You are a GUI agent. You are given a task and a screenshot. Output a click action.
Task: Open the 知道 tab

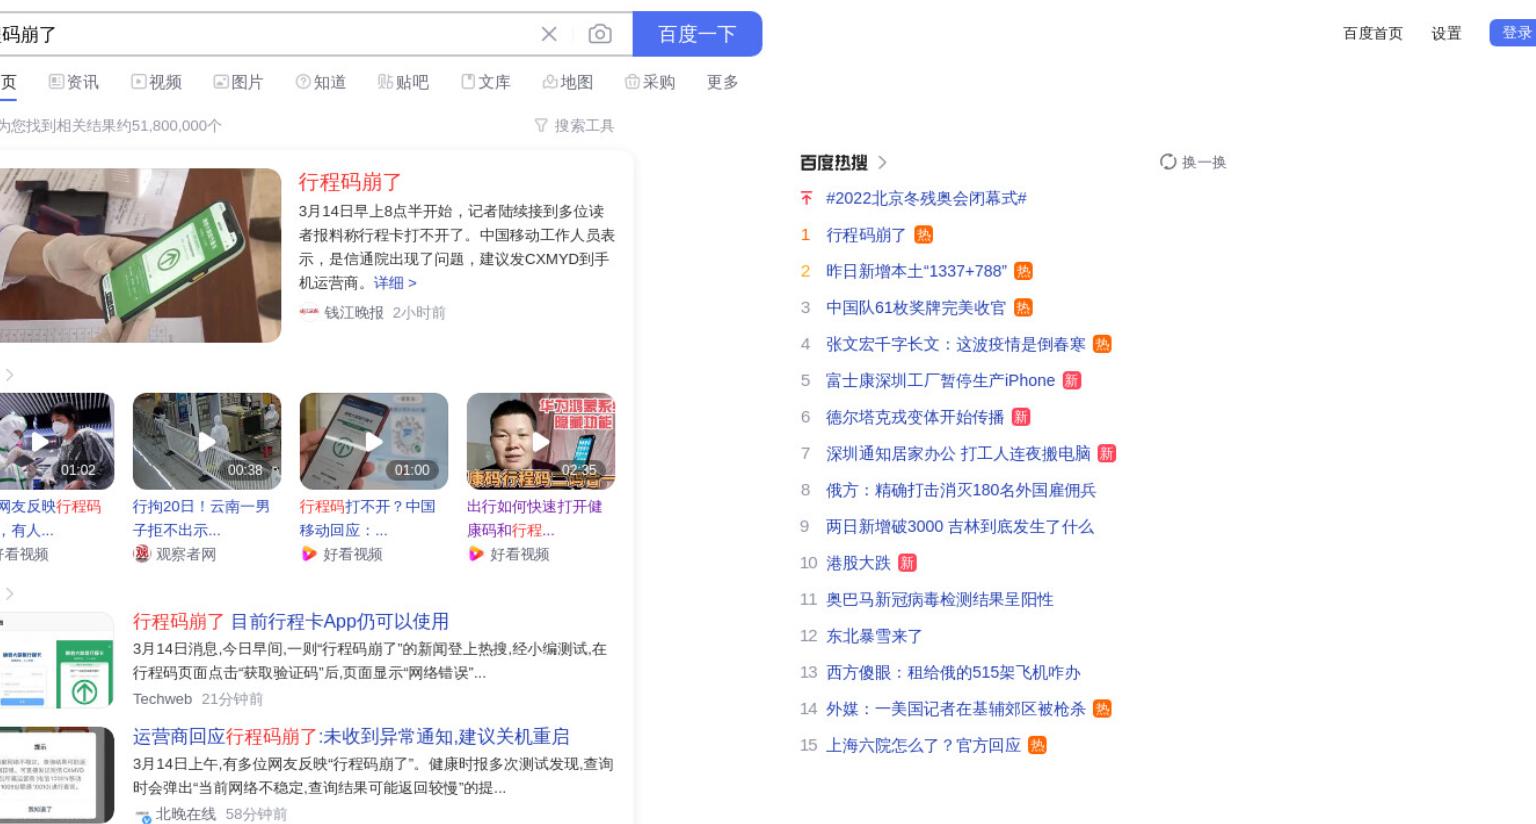(x=321, y=82)
